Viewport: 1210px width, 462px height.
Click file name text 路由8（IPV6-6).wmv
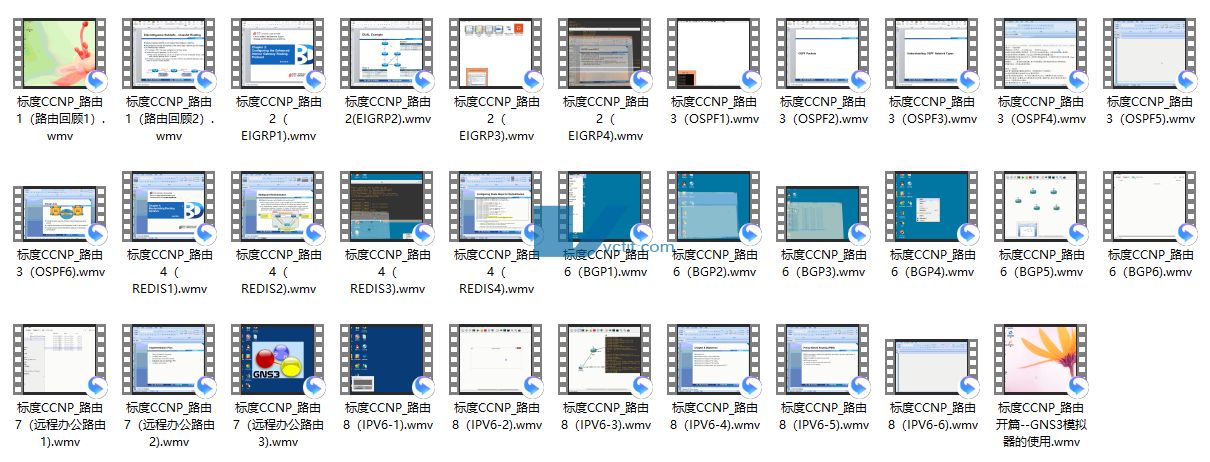pyautogui.click(x=933, y=416)
